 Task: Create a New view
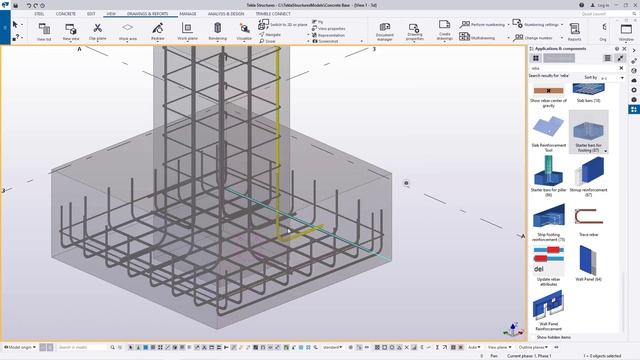[71, 32]
